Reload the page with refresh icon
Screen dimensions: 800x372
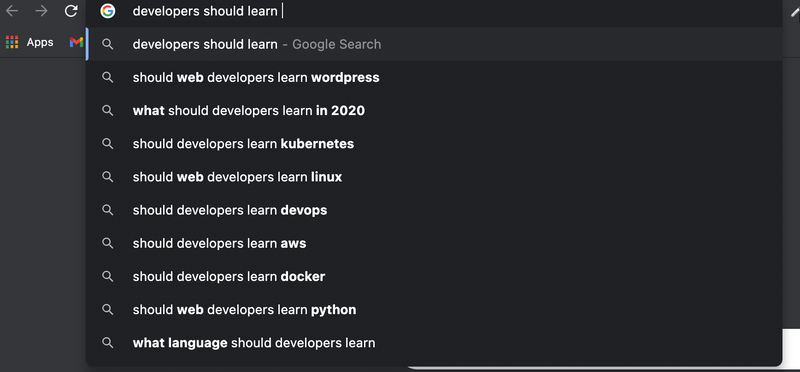pos(72,11)
